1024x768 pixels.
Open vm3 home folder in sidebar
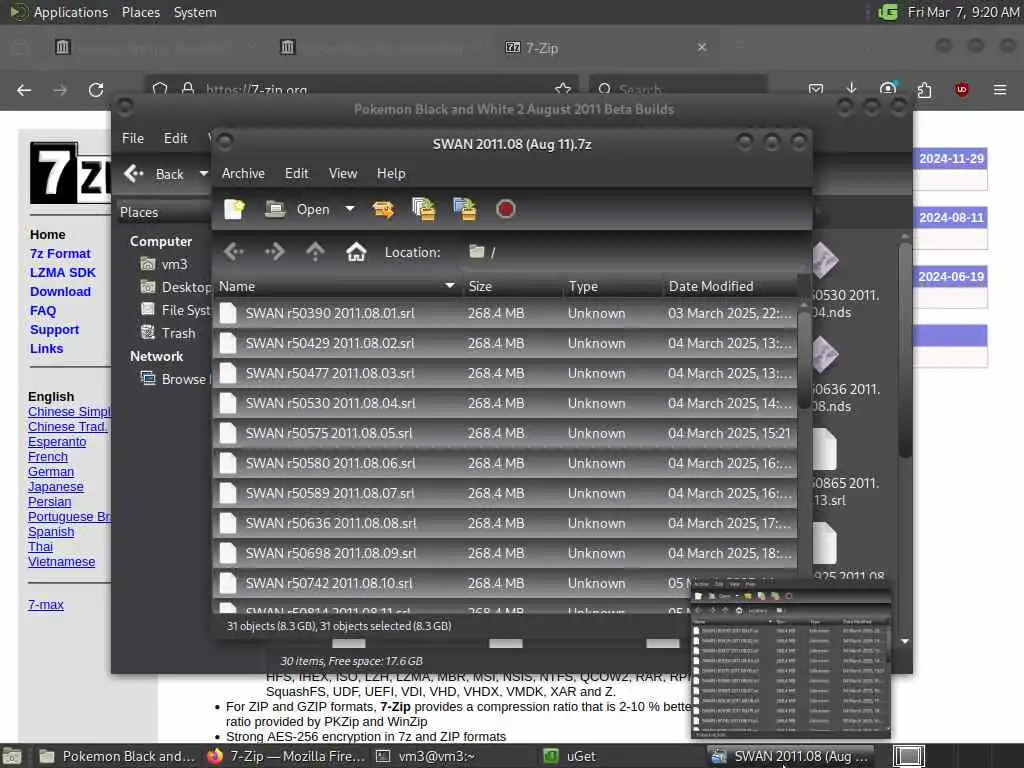[x=165, y=264]
